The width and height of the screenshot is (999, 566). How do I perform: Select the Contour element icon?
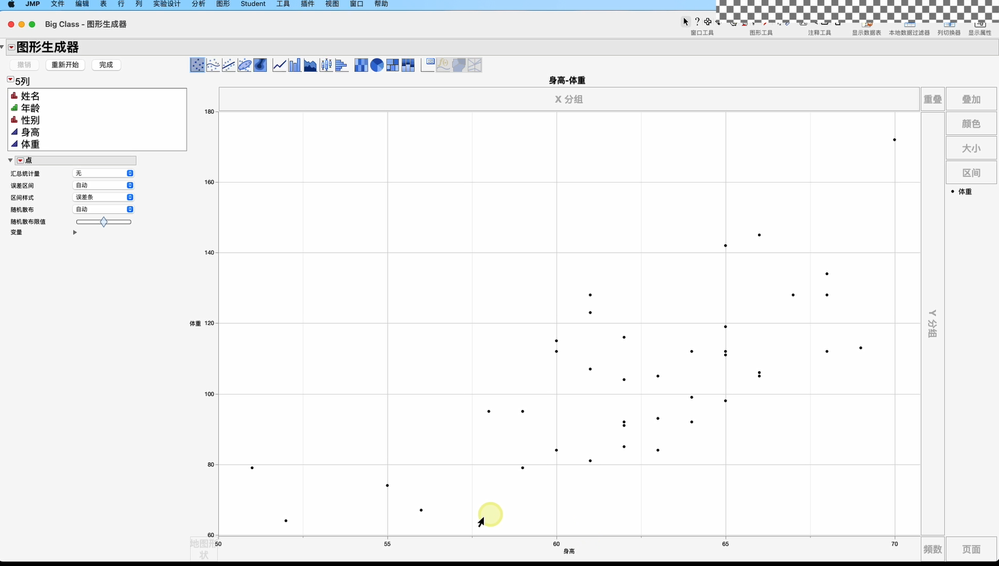tap(260, 65)
